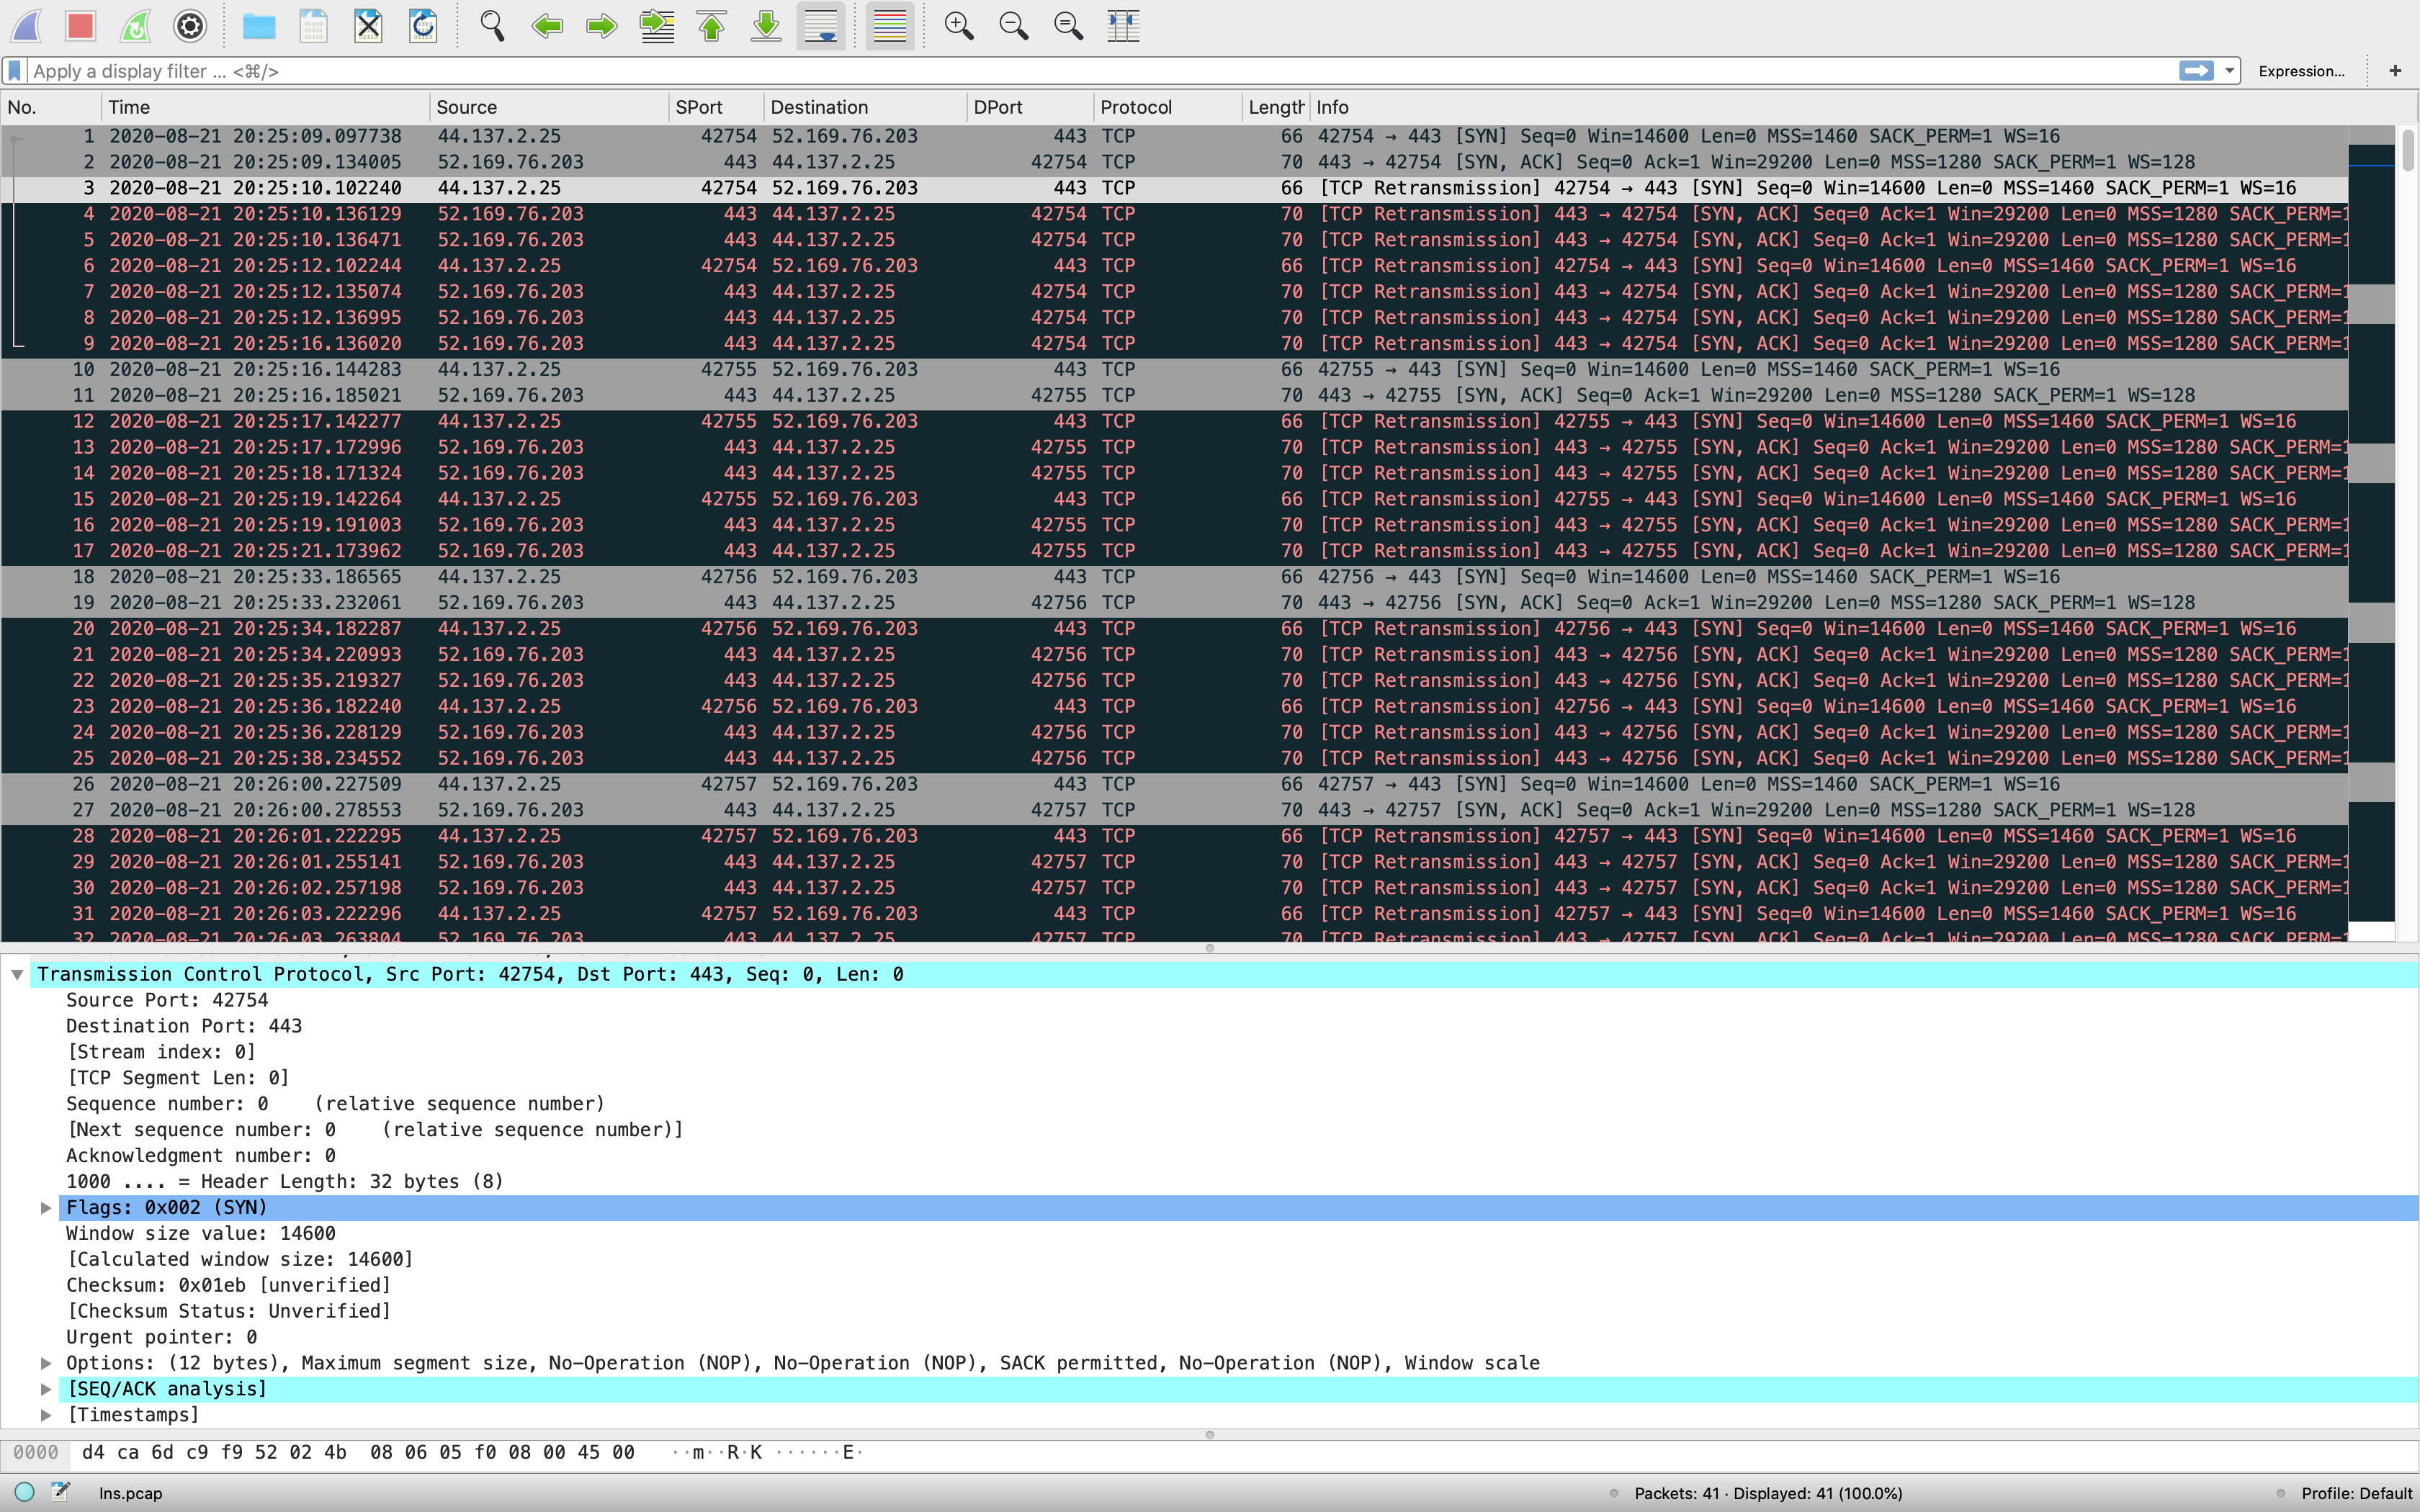This screenshot has width=2420, height=1512.
Task: Click the display filter bookmark icon
Action: click(15, 71)
